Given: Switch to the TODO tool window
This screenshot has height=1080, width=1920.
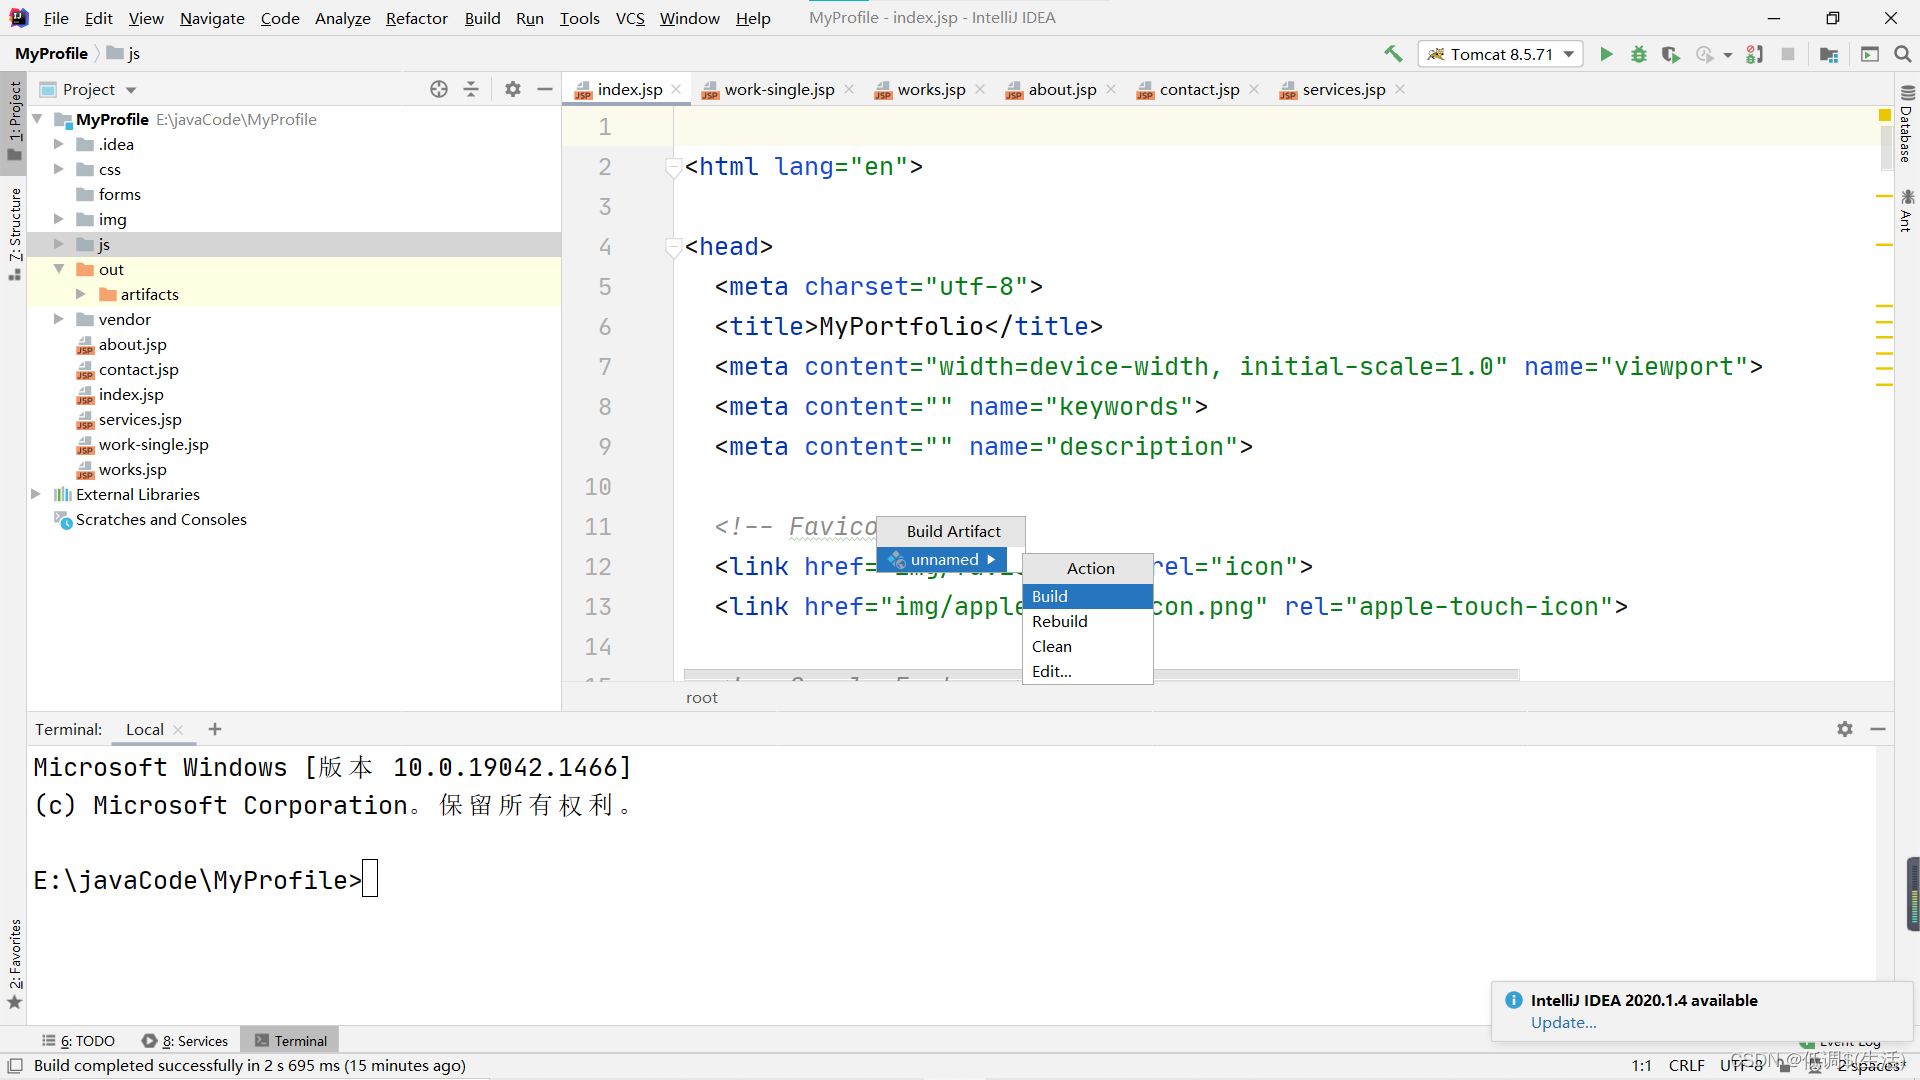Looking at the screenshot, I should pos(87,1040).
